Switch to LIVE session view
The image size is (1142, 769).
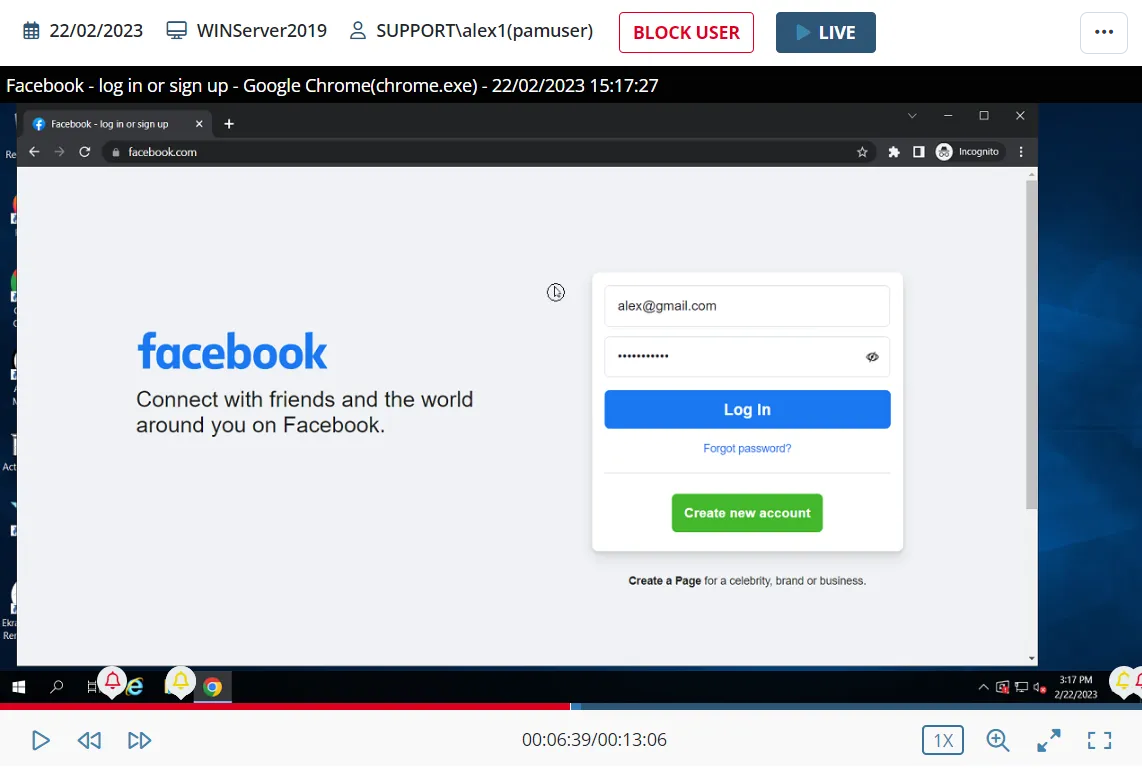pyautogui.click(x=825, y=32)
